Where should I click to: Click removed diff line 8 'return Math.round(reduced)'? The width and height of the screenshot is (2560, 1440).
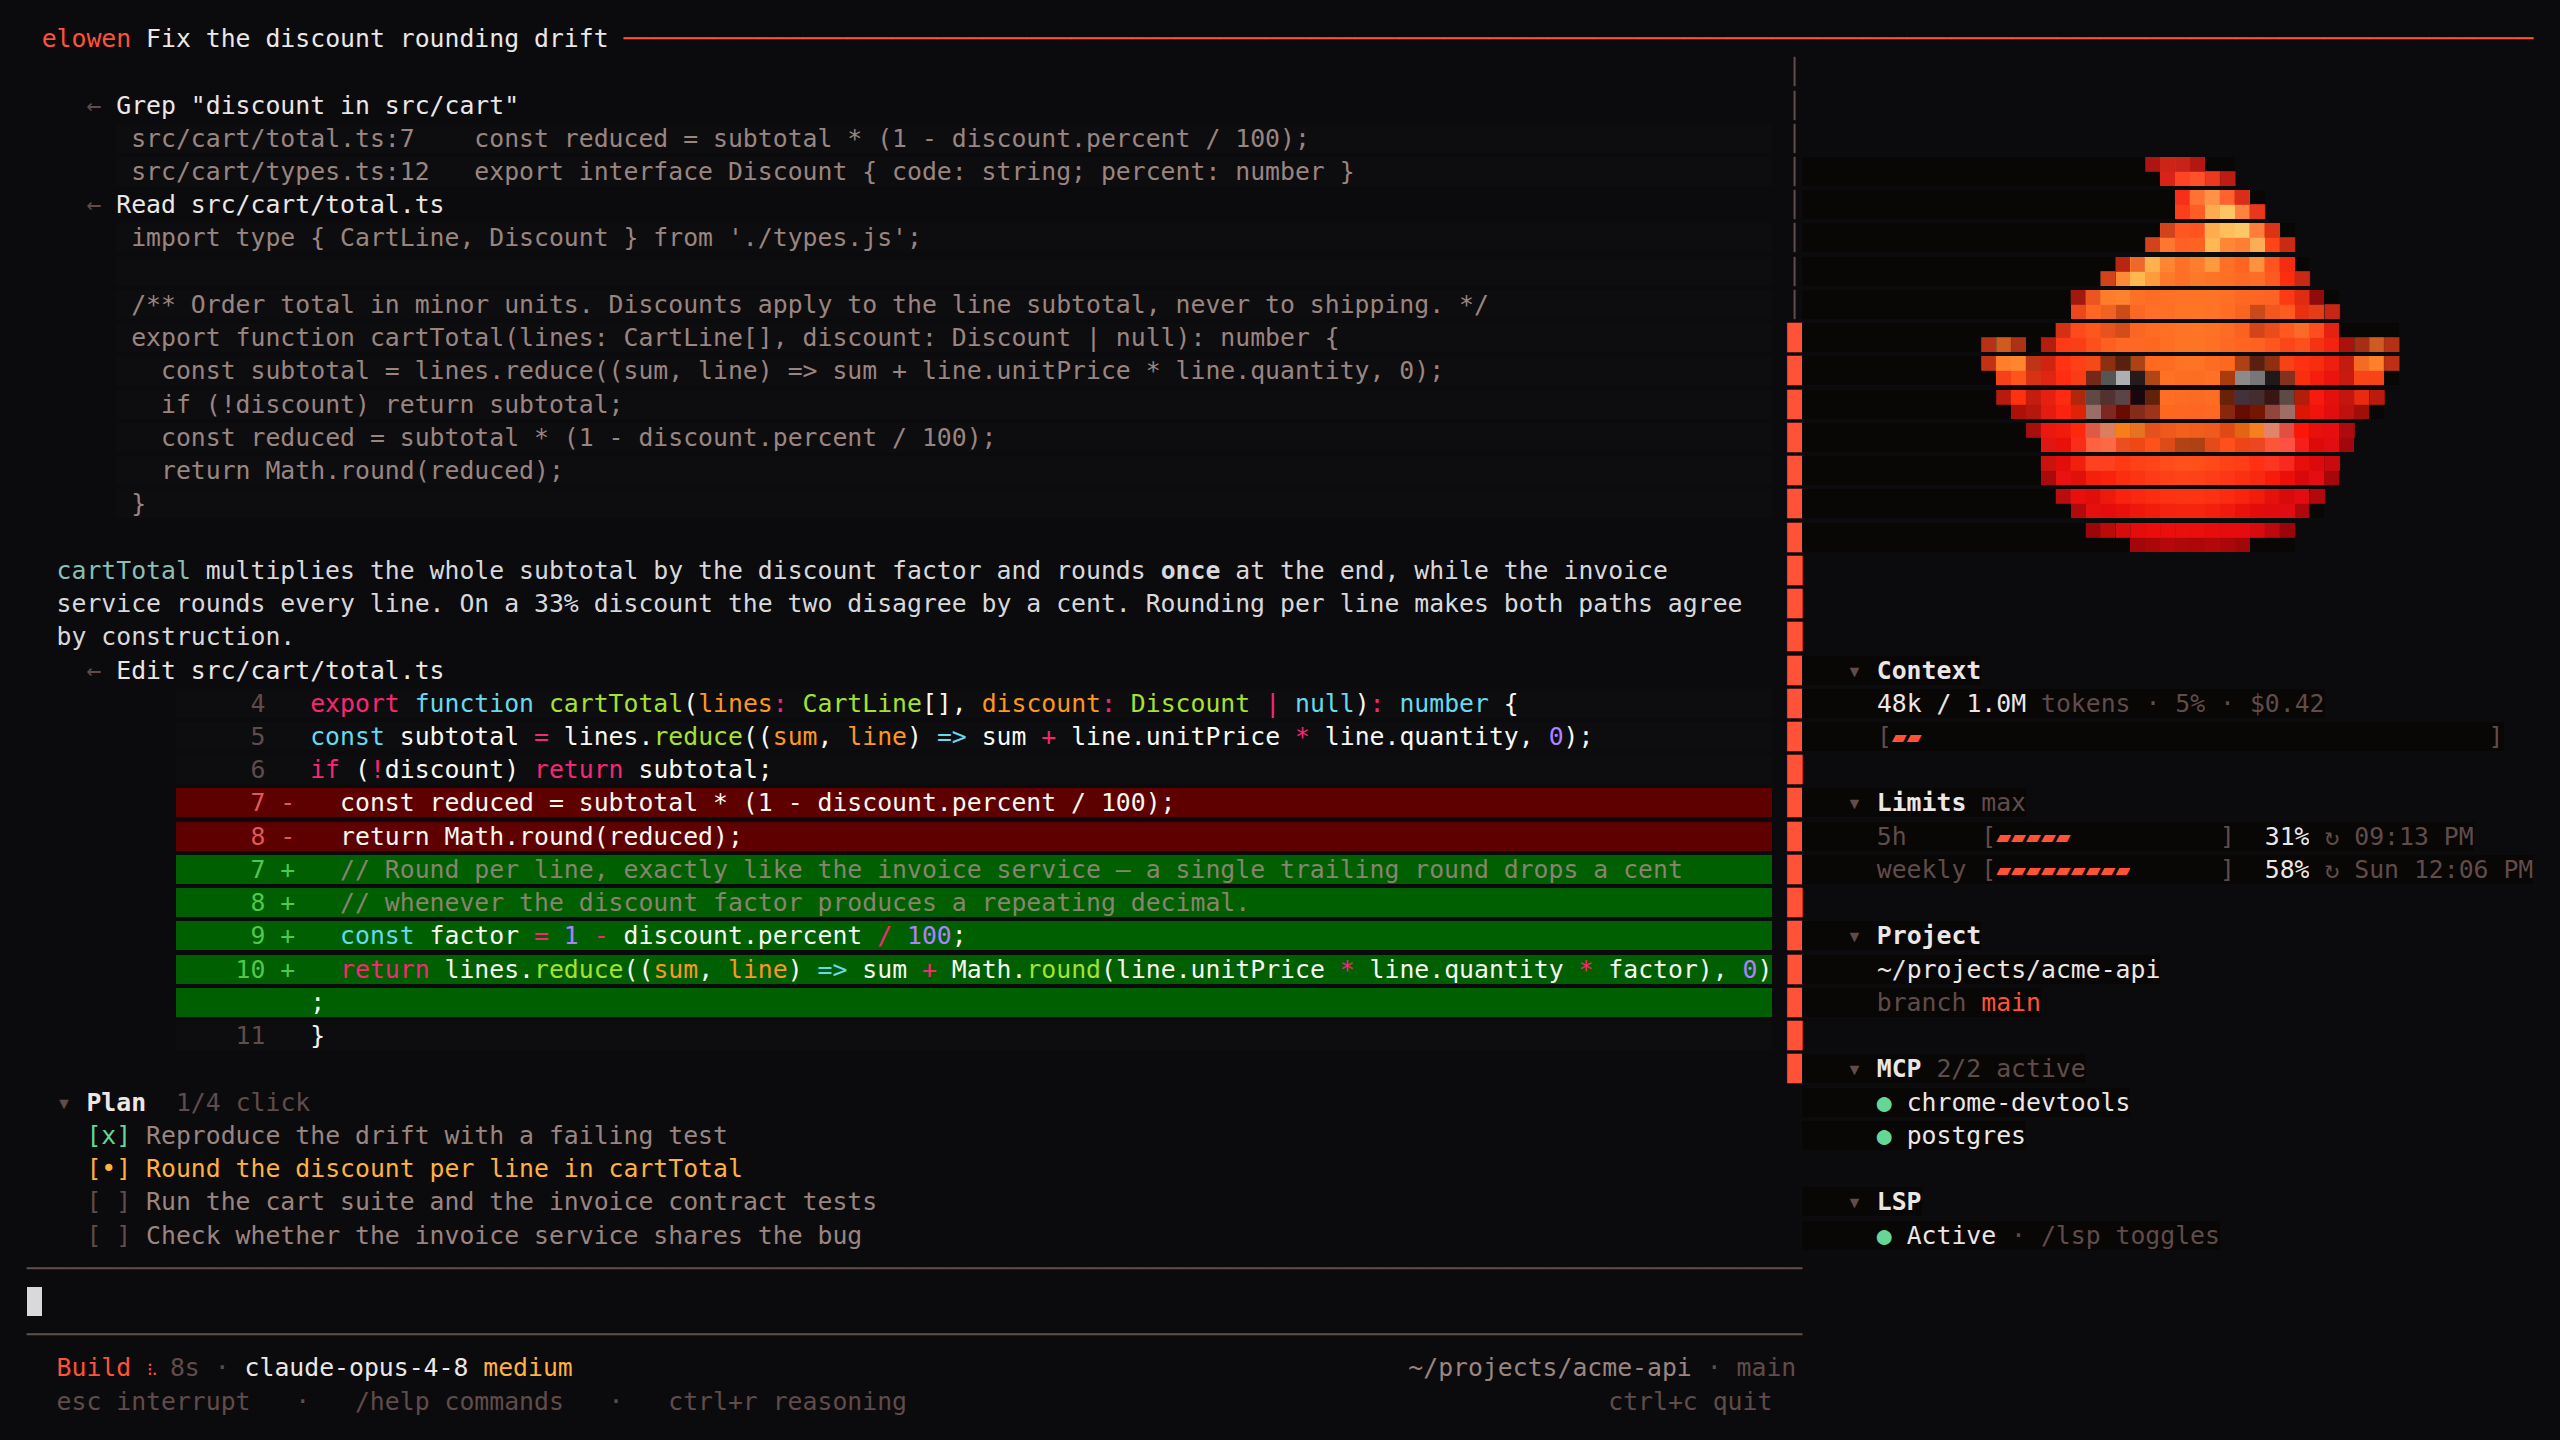(x=974, y=837)
